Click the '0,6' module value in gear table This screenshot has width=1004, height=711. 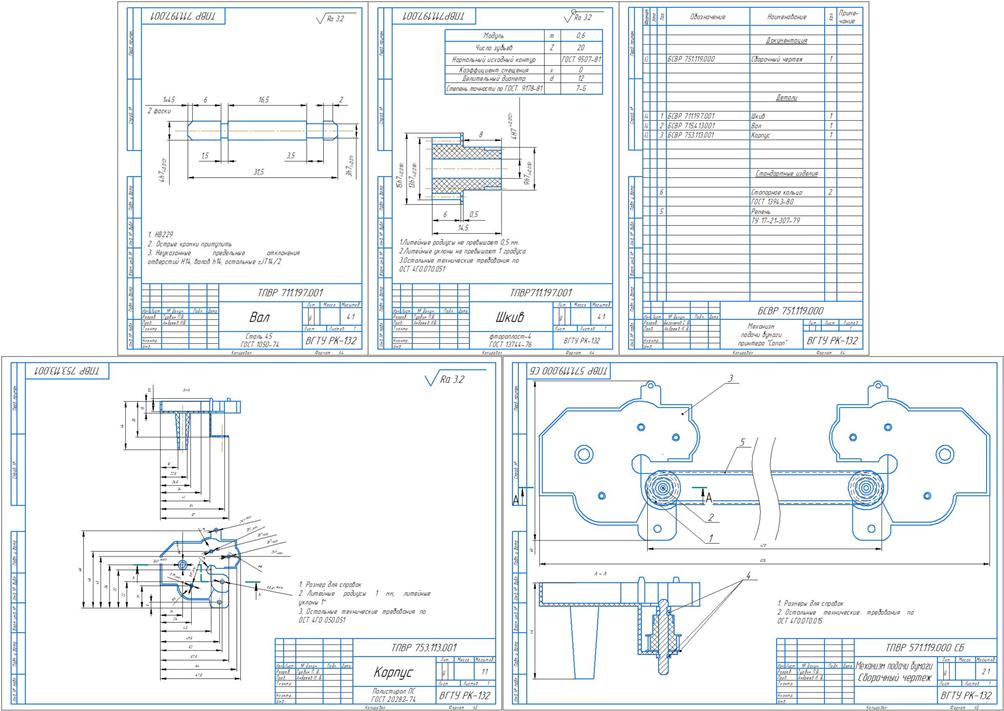pyautogui.click(x=581, y=36)
